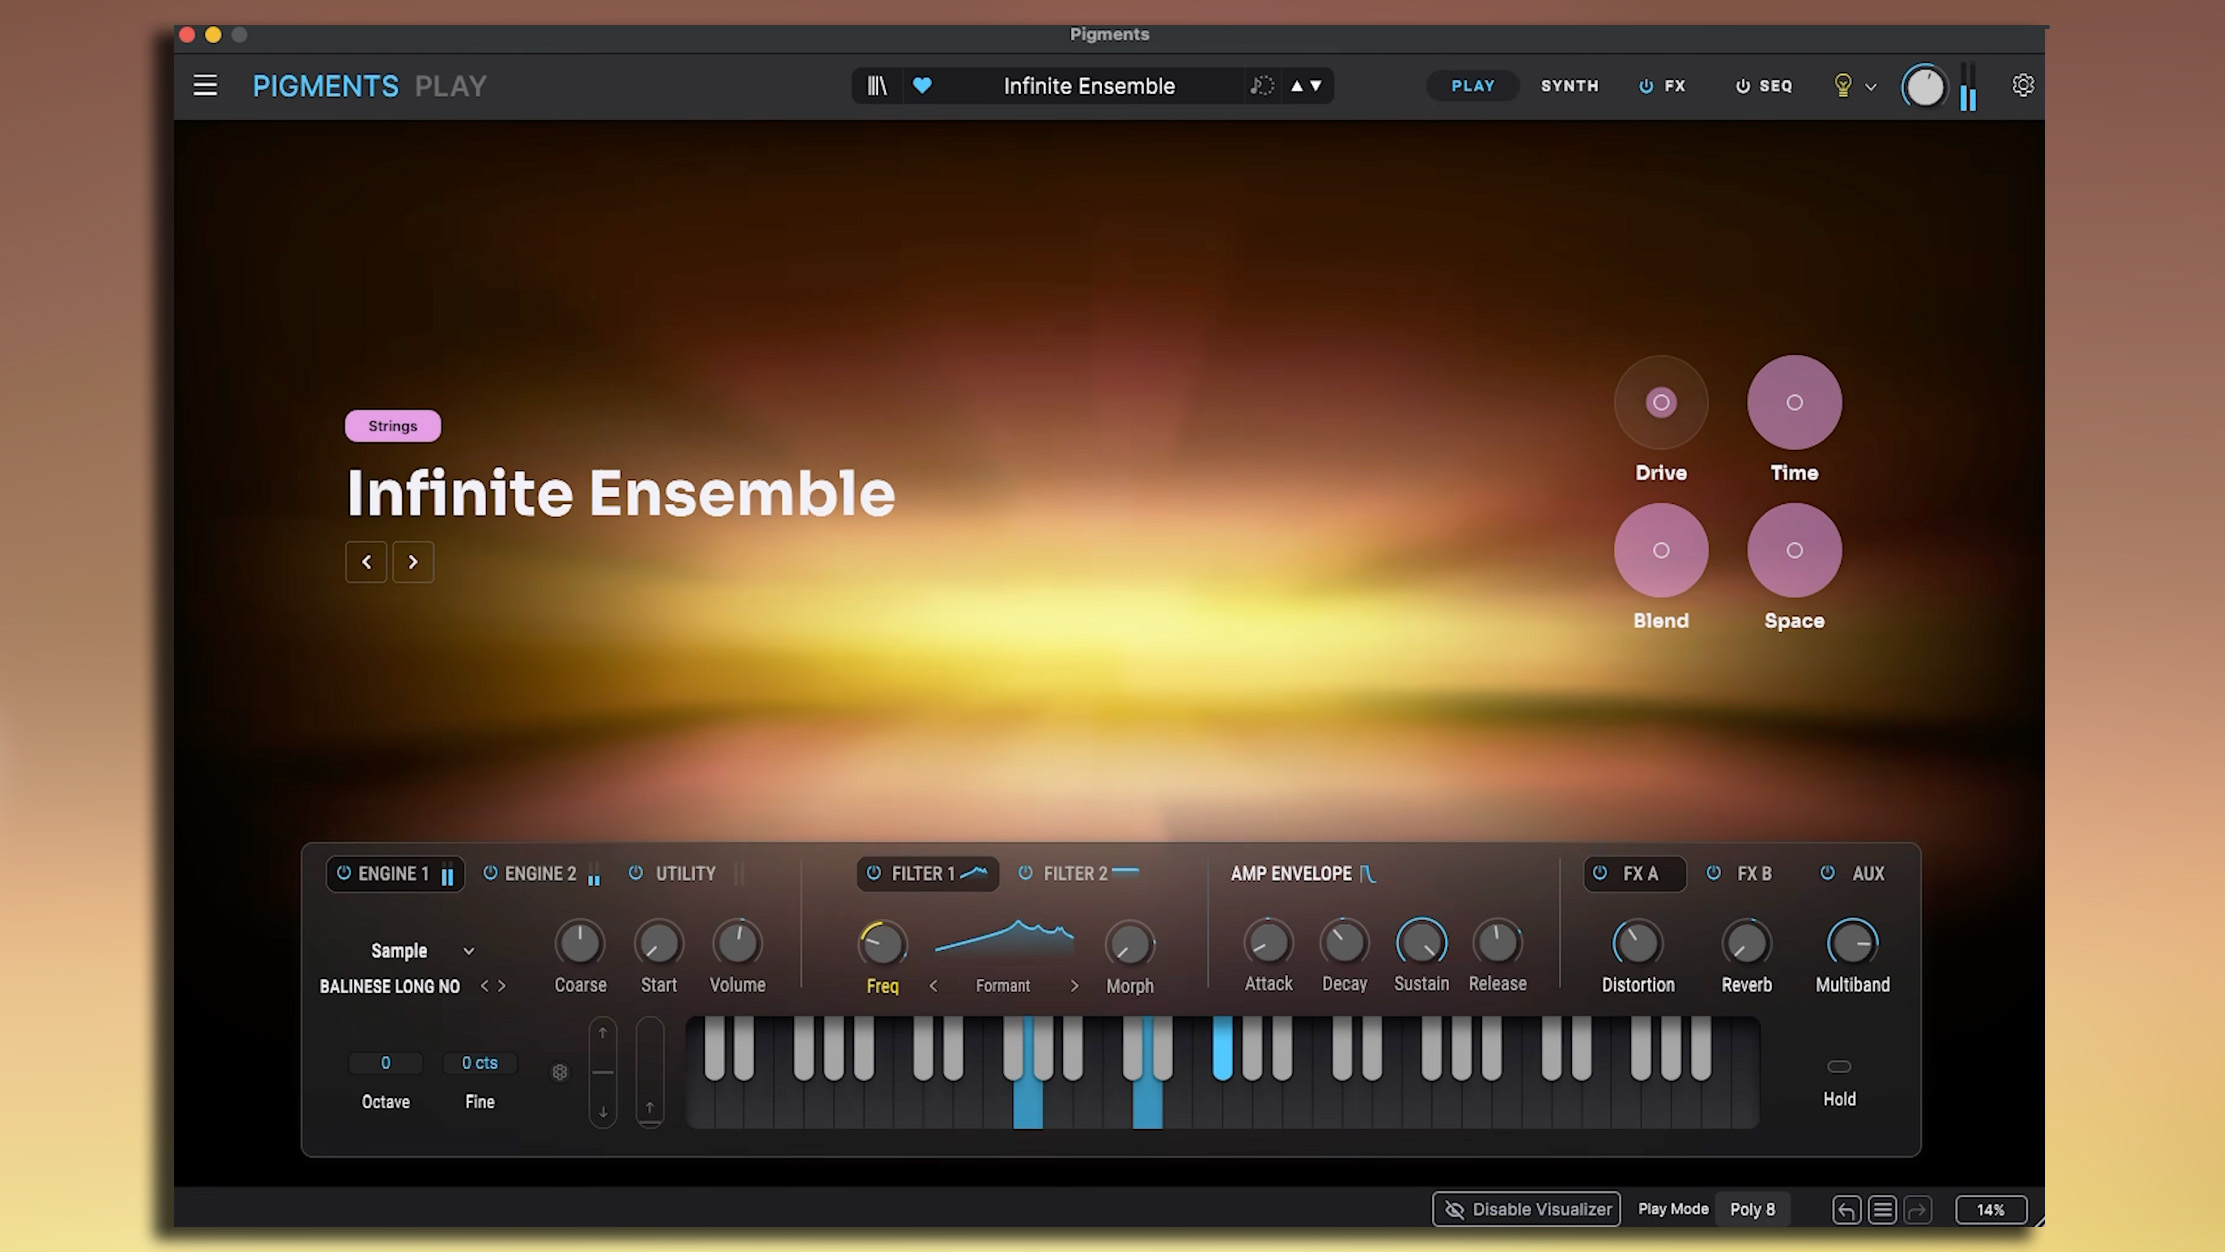Click the engine Volume knob
This screenshot has height=1252, width=2225.
point(737,943)
